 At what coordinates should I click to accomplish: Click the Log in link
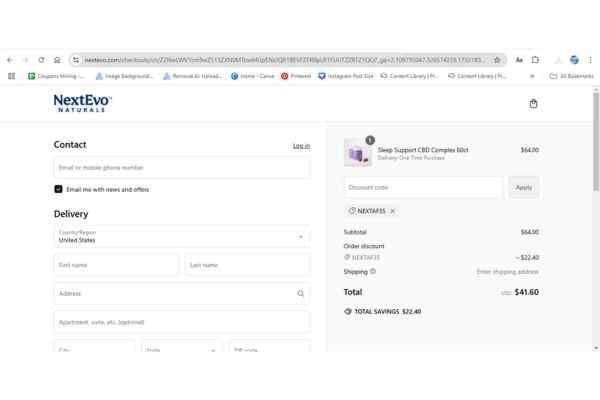(302, 146)
